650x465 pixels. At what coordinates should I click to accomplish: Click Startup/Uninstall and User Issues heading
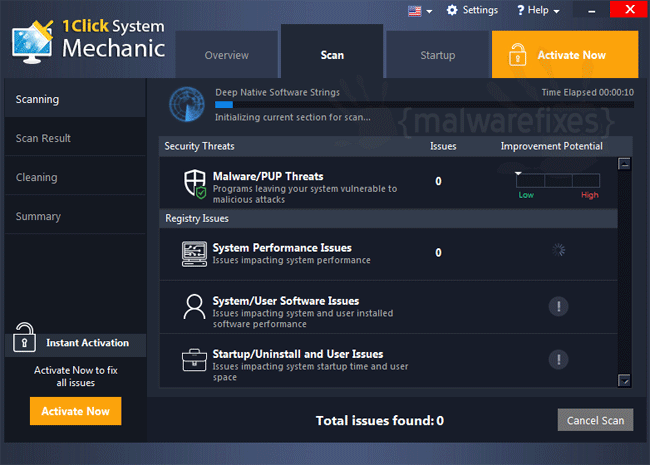[298, 354]
